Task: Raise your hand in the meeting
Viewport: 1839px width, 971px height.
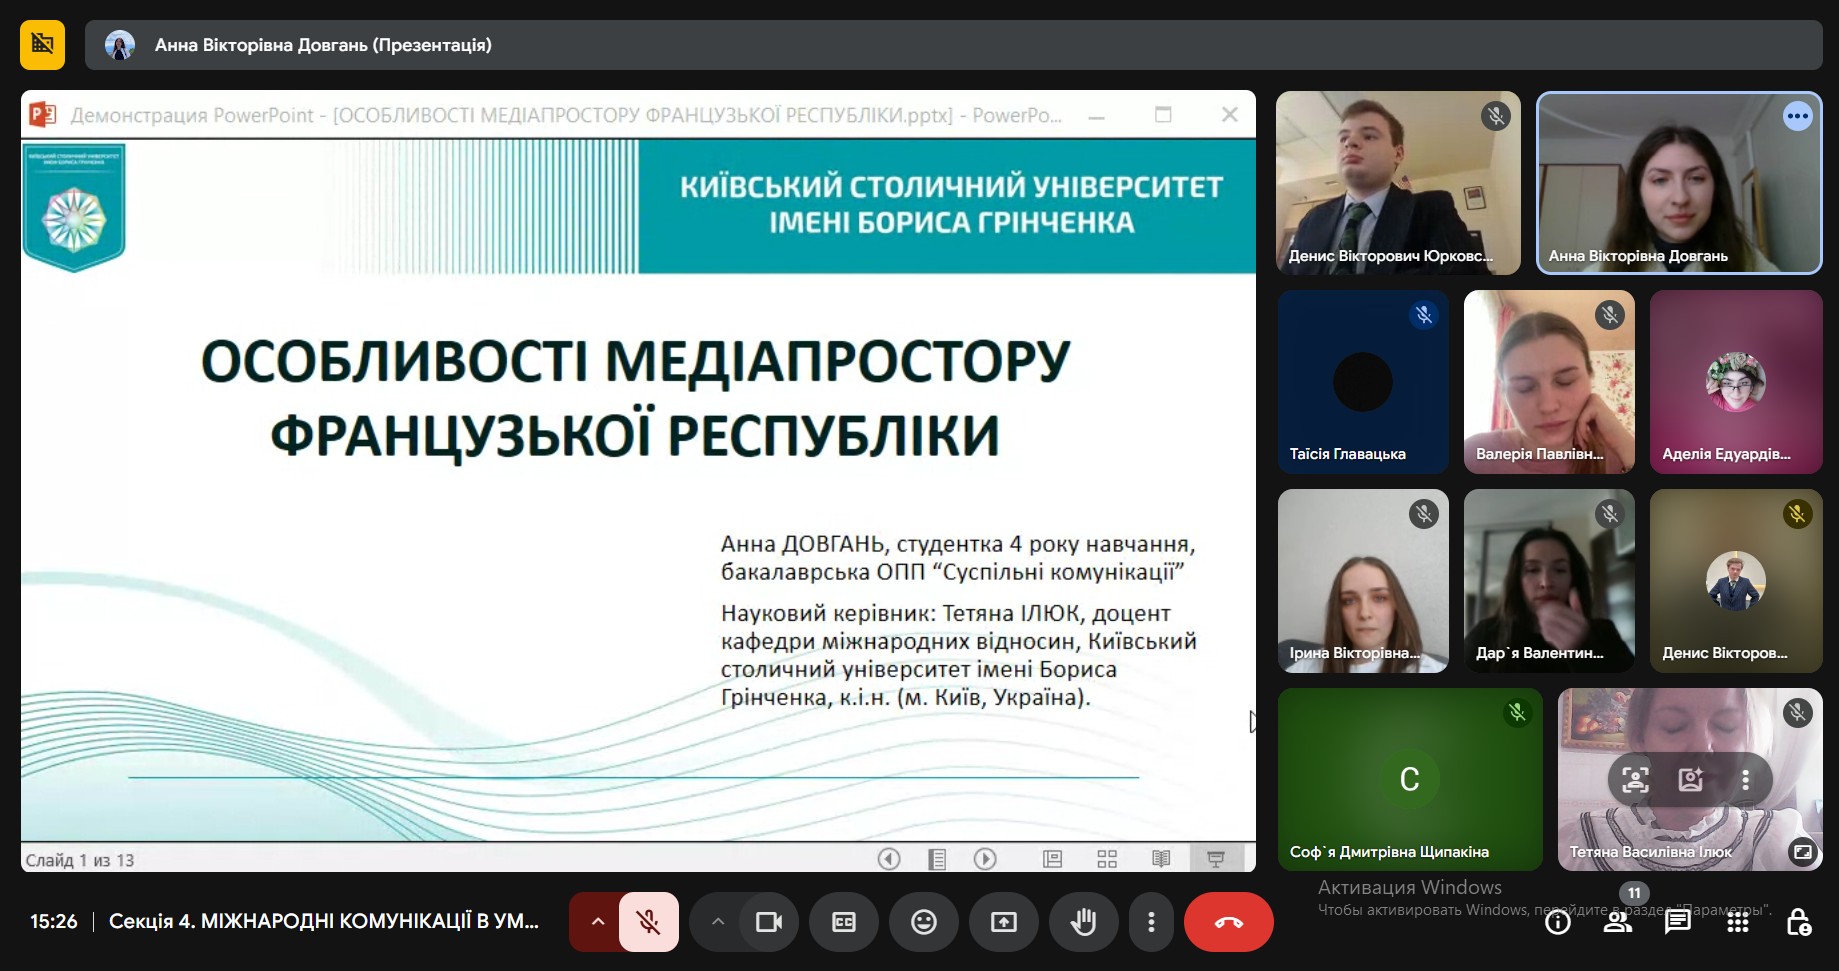Action: pos(1083,922)
